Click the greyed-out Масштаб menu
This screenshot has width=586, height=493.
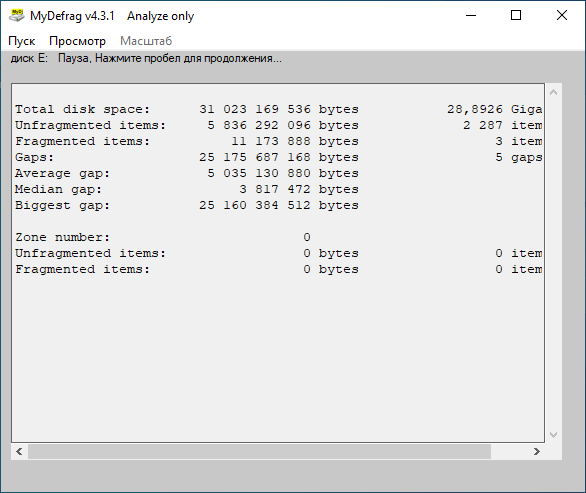(x=146, y=41)
